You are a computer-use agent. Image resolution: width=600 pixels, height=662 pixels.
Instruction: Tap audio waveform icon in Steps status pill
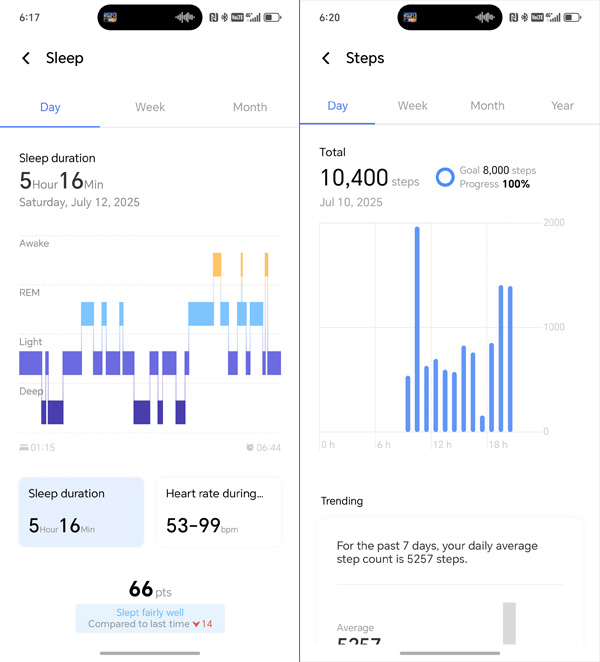coord(484,17)
